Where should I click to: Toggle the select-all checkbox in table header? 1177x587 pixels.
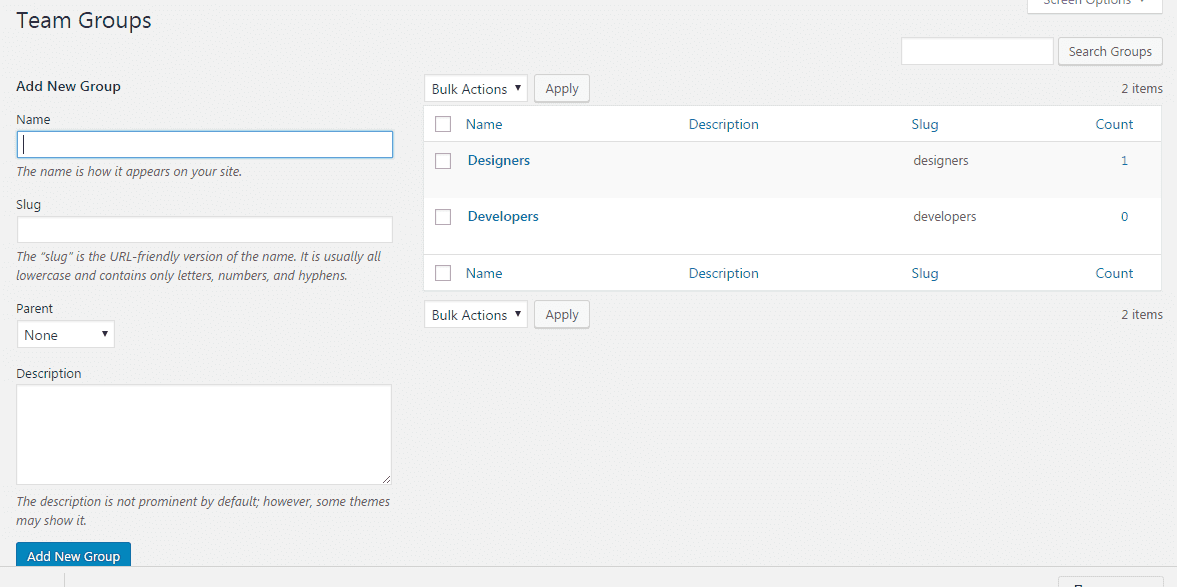(443, 125)
